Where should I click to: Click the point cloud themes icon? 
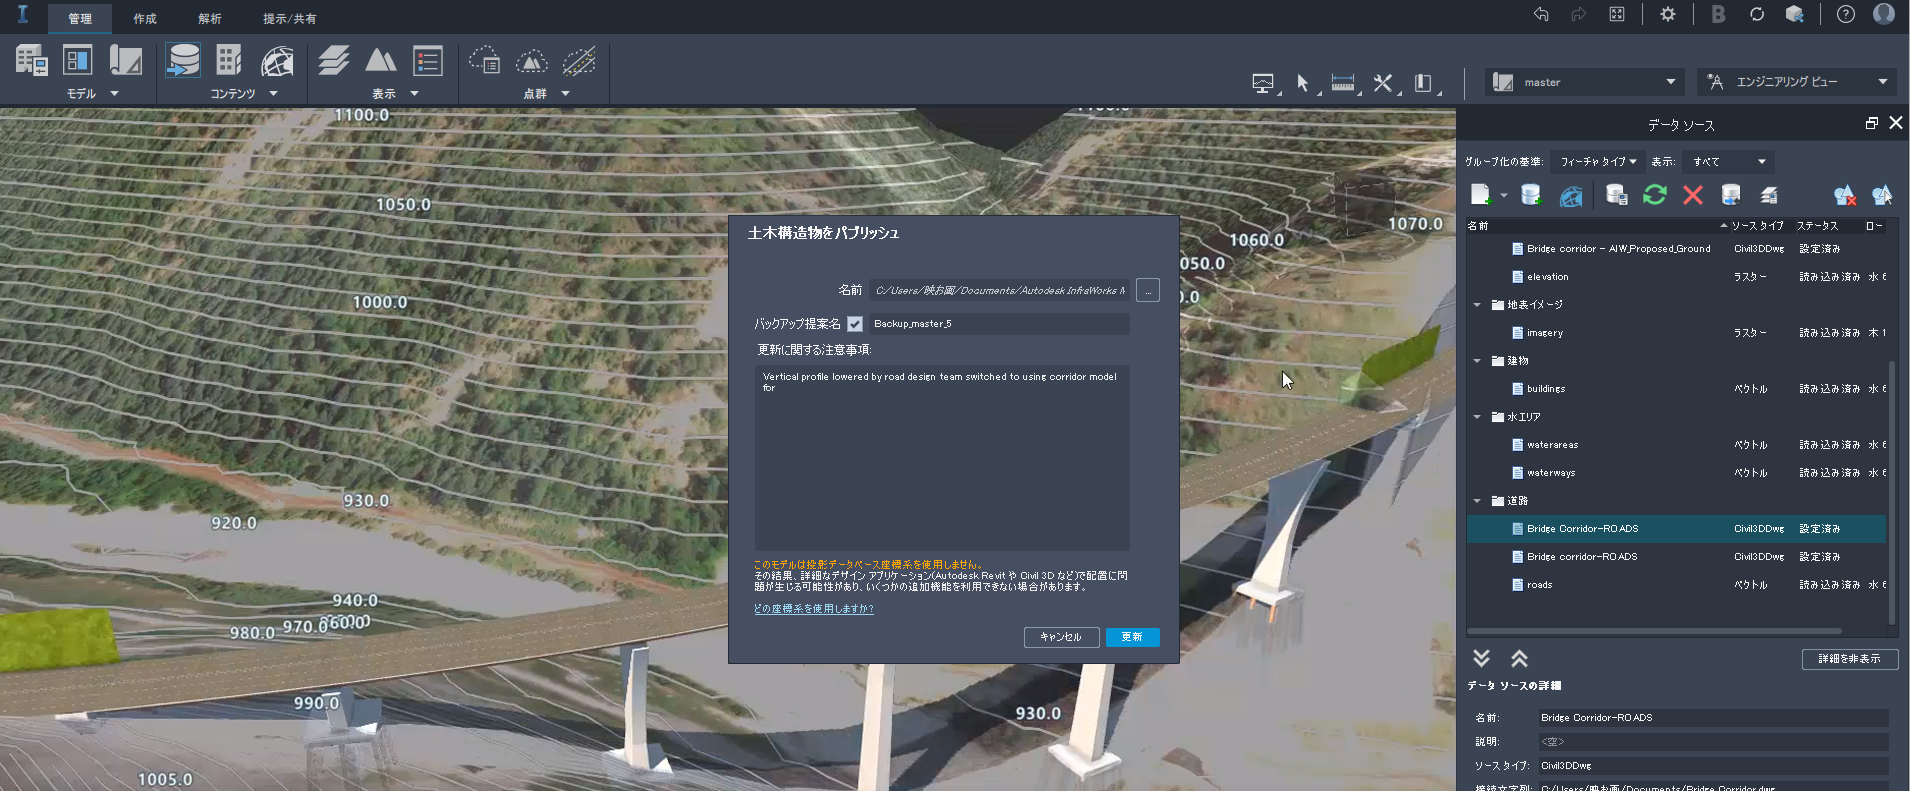[485, 61]
